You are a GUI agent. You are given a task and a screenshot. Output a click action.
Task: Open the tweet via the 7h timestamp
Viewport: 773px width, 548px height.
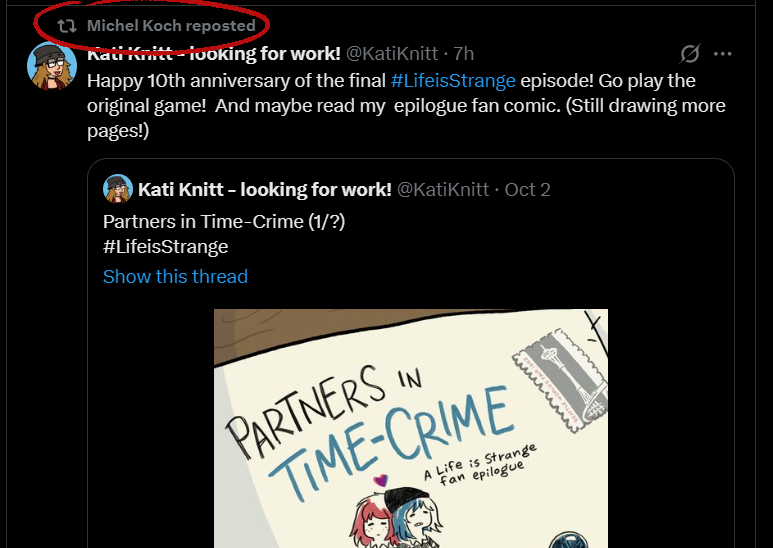(463, 53)
